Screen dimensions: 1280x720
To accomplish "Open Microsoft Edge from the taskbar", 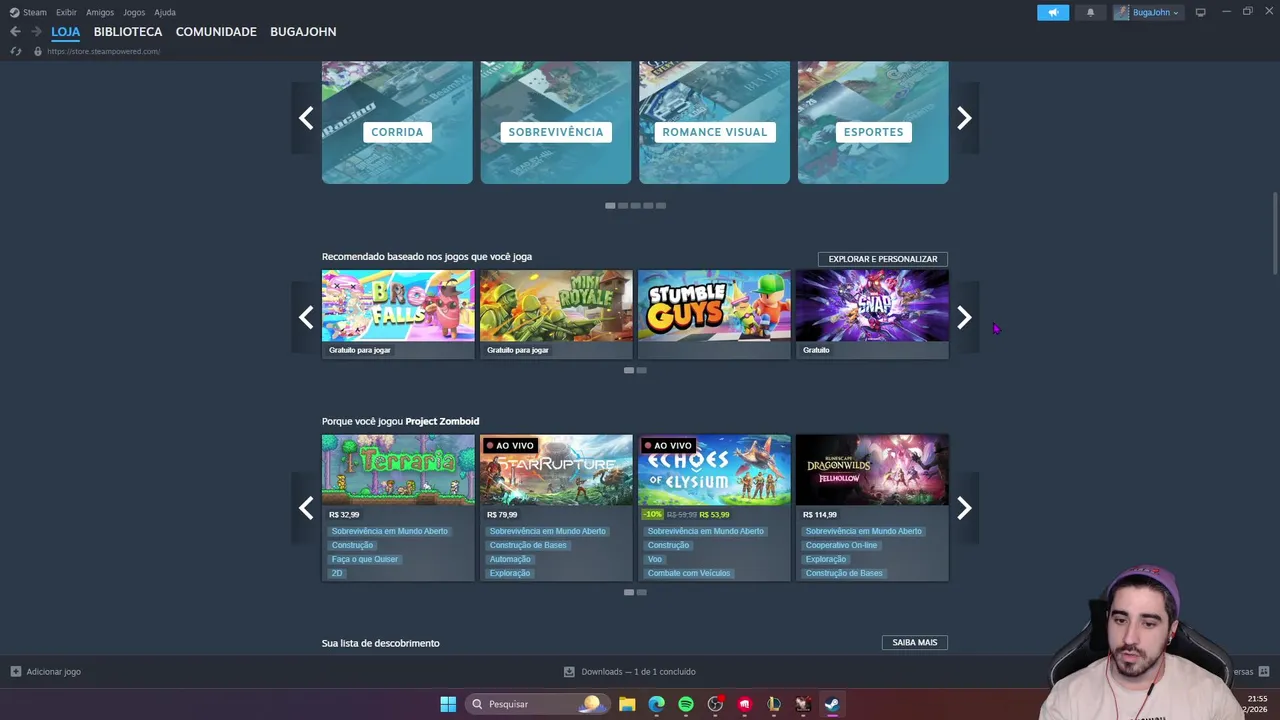I will tap(656, 704).
